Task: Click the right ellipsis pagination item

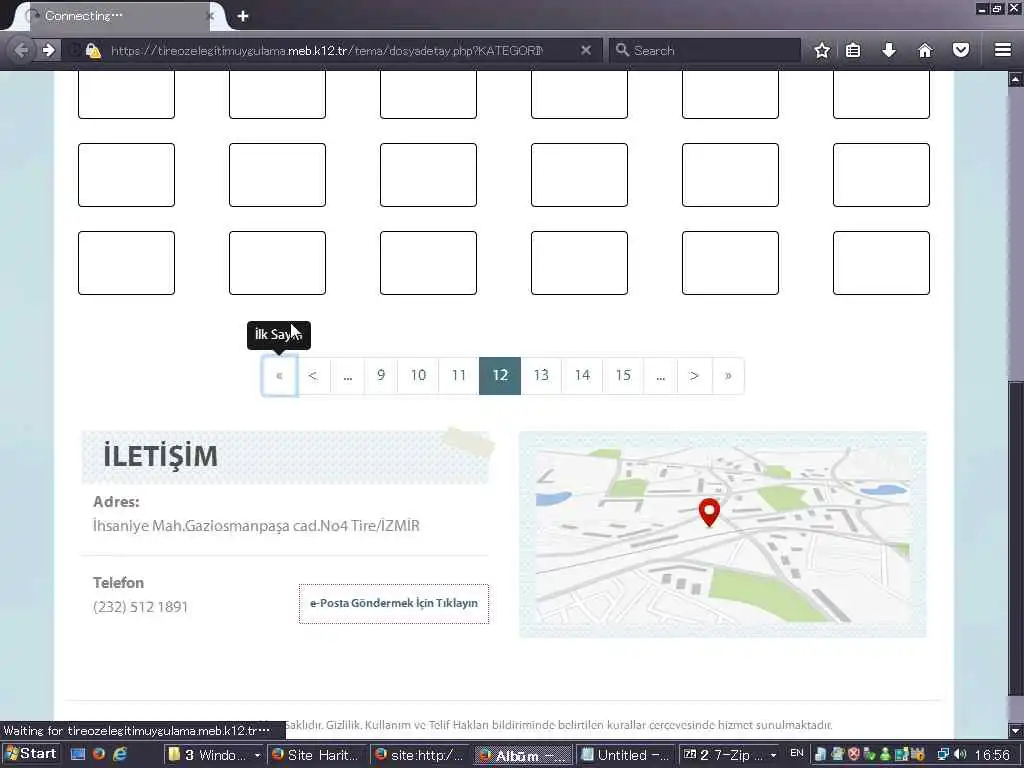Action: click(660, 376)
